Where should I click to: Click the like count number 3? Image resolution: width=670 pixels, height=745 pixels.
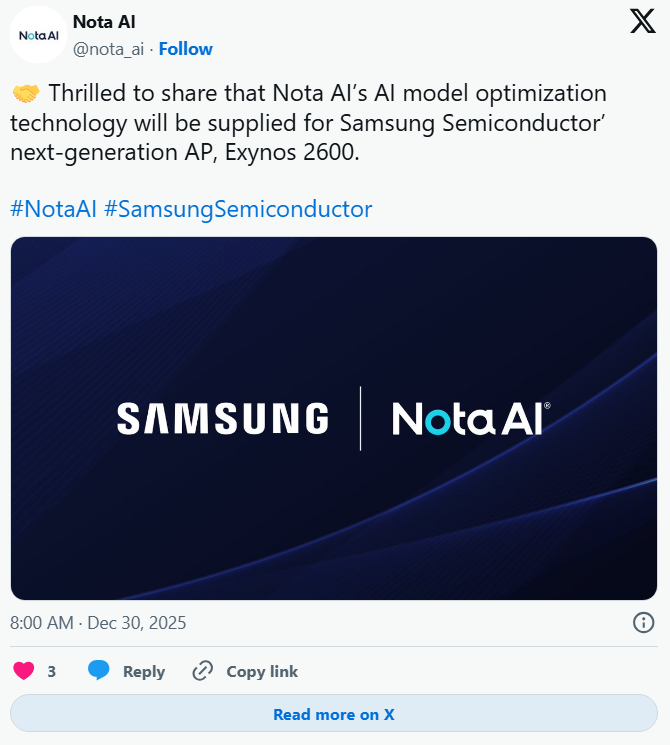click(52, 672)
